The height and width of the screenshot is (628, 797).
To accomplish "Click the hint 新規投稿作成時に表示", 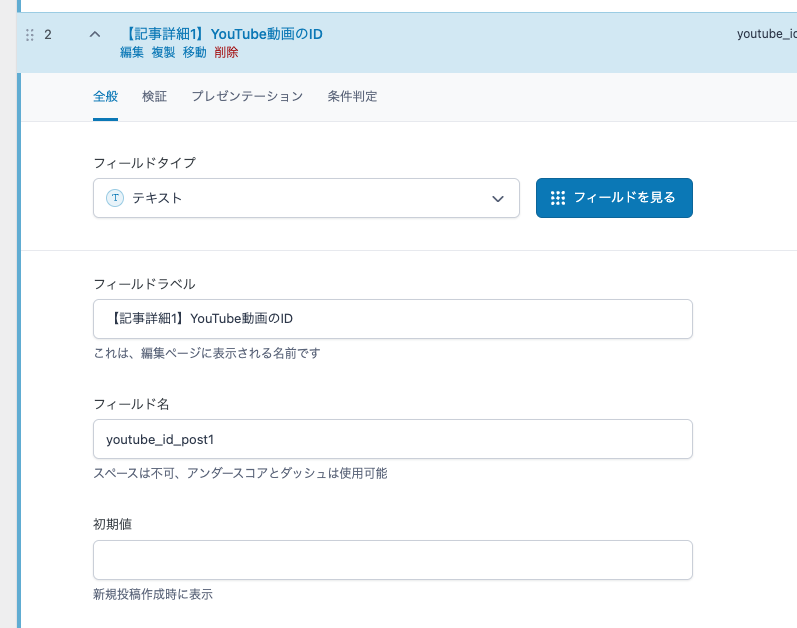I will (153, 594).
